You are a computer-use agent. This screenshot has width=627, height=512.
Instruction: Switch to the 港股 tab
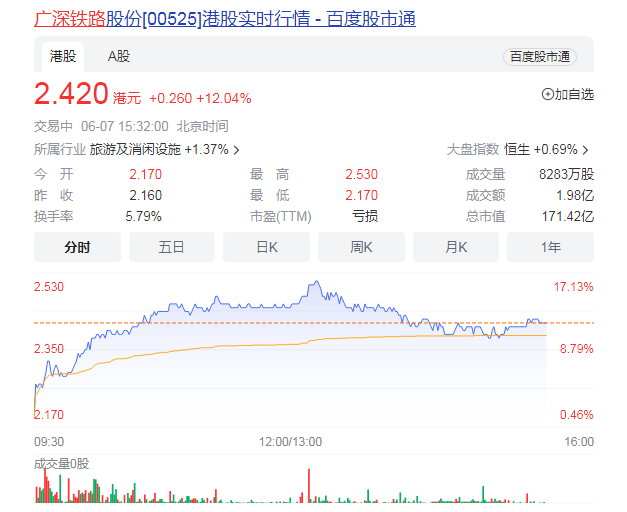point(63,56)
